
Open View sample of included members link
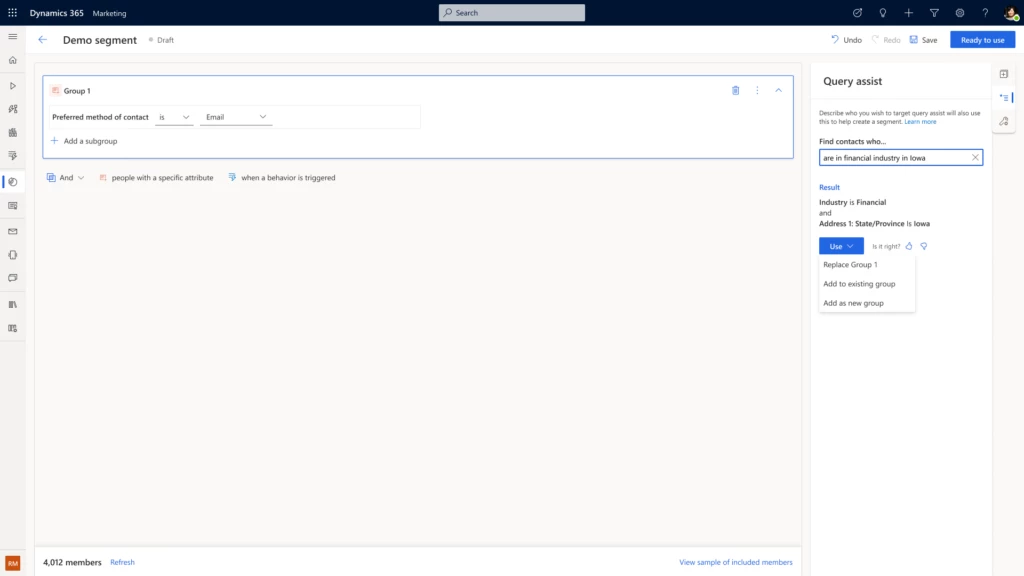coord(735,562)
